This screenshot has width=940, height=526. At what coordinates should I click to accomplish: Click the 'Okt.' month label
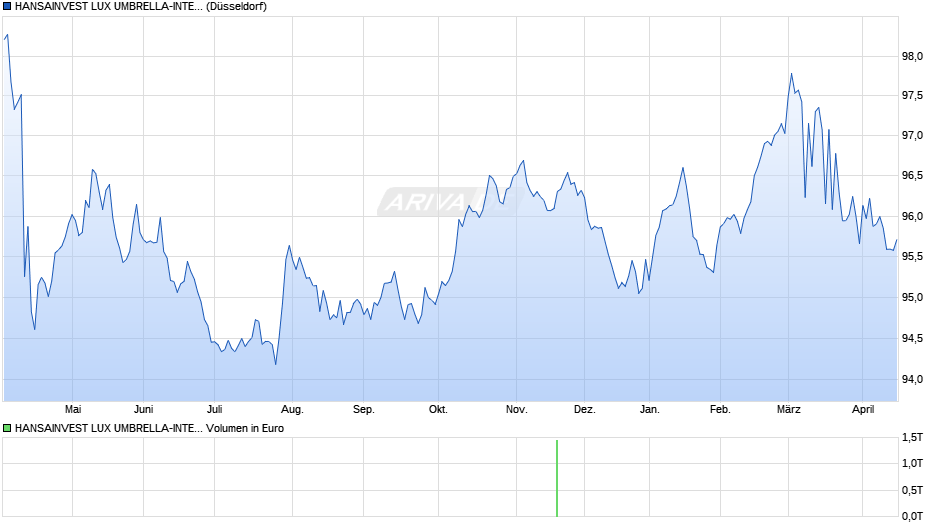point(438,409)
